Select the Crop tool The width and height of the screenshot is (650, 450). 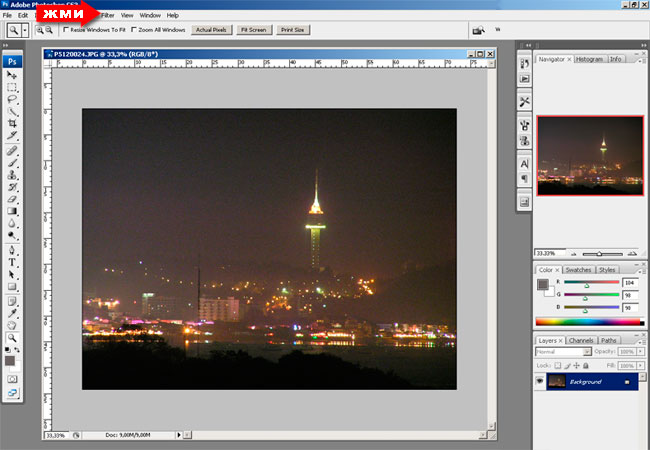(x=12, y=122)
